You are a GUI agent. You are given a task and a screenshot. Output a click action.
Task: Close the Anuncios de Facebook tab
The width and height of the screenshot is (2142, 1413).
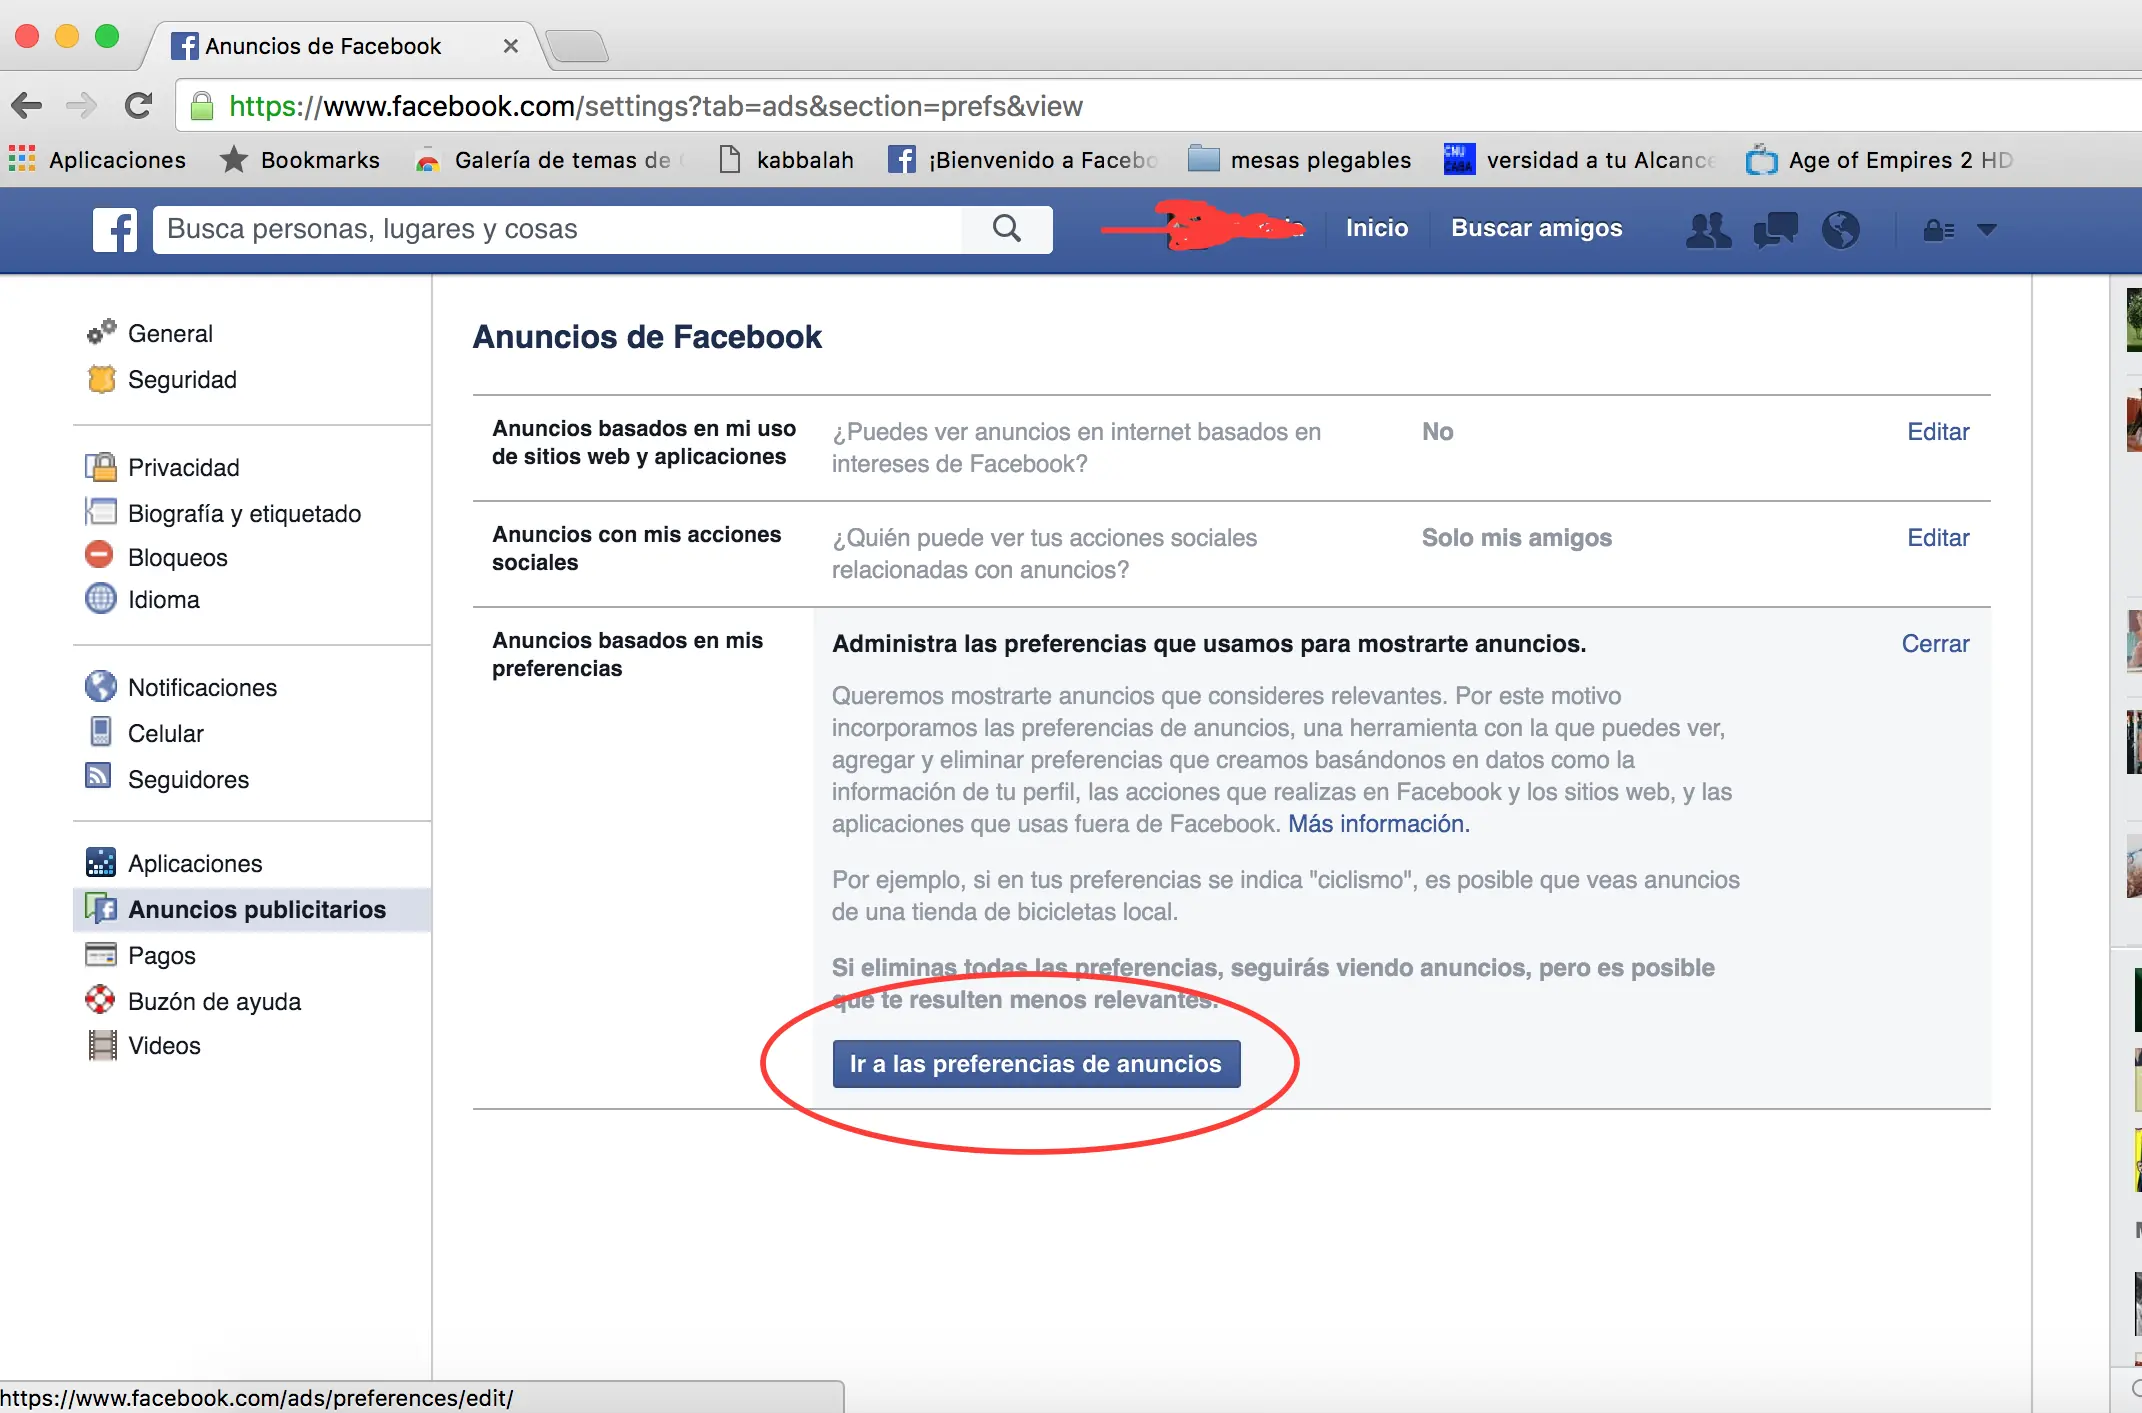tap(510, 46)
